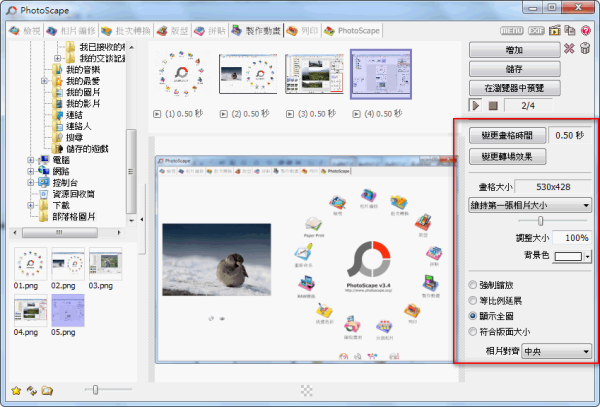Click the refresh arrows icon in bottom bar
600x407 pixels.
[x=31, y=390]
